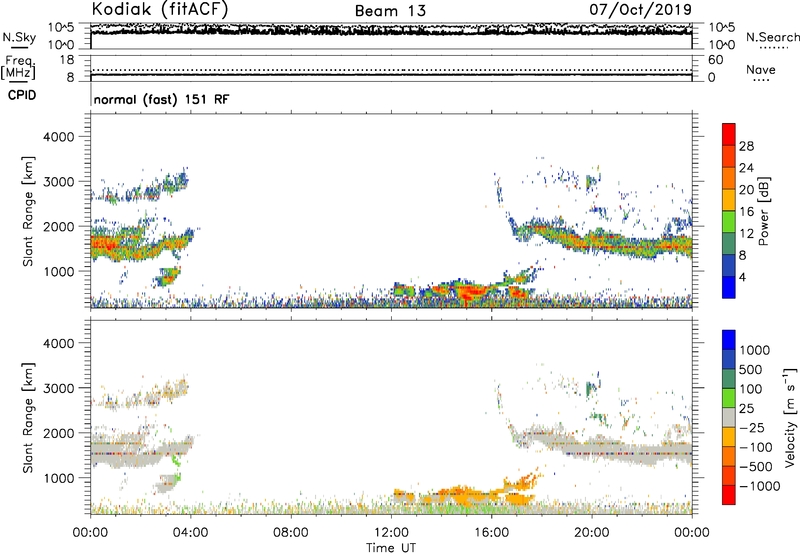Click the "24" label on power scale
The image size is (800, 554).
click(x=746, y=168)
